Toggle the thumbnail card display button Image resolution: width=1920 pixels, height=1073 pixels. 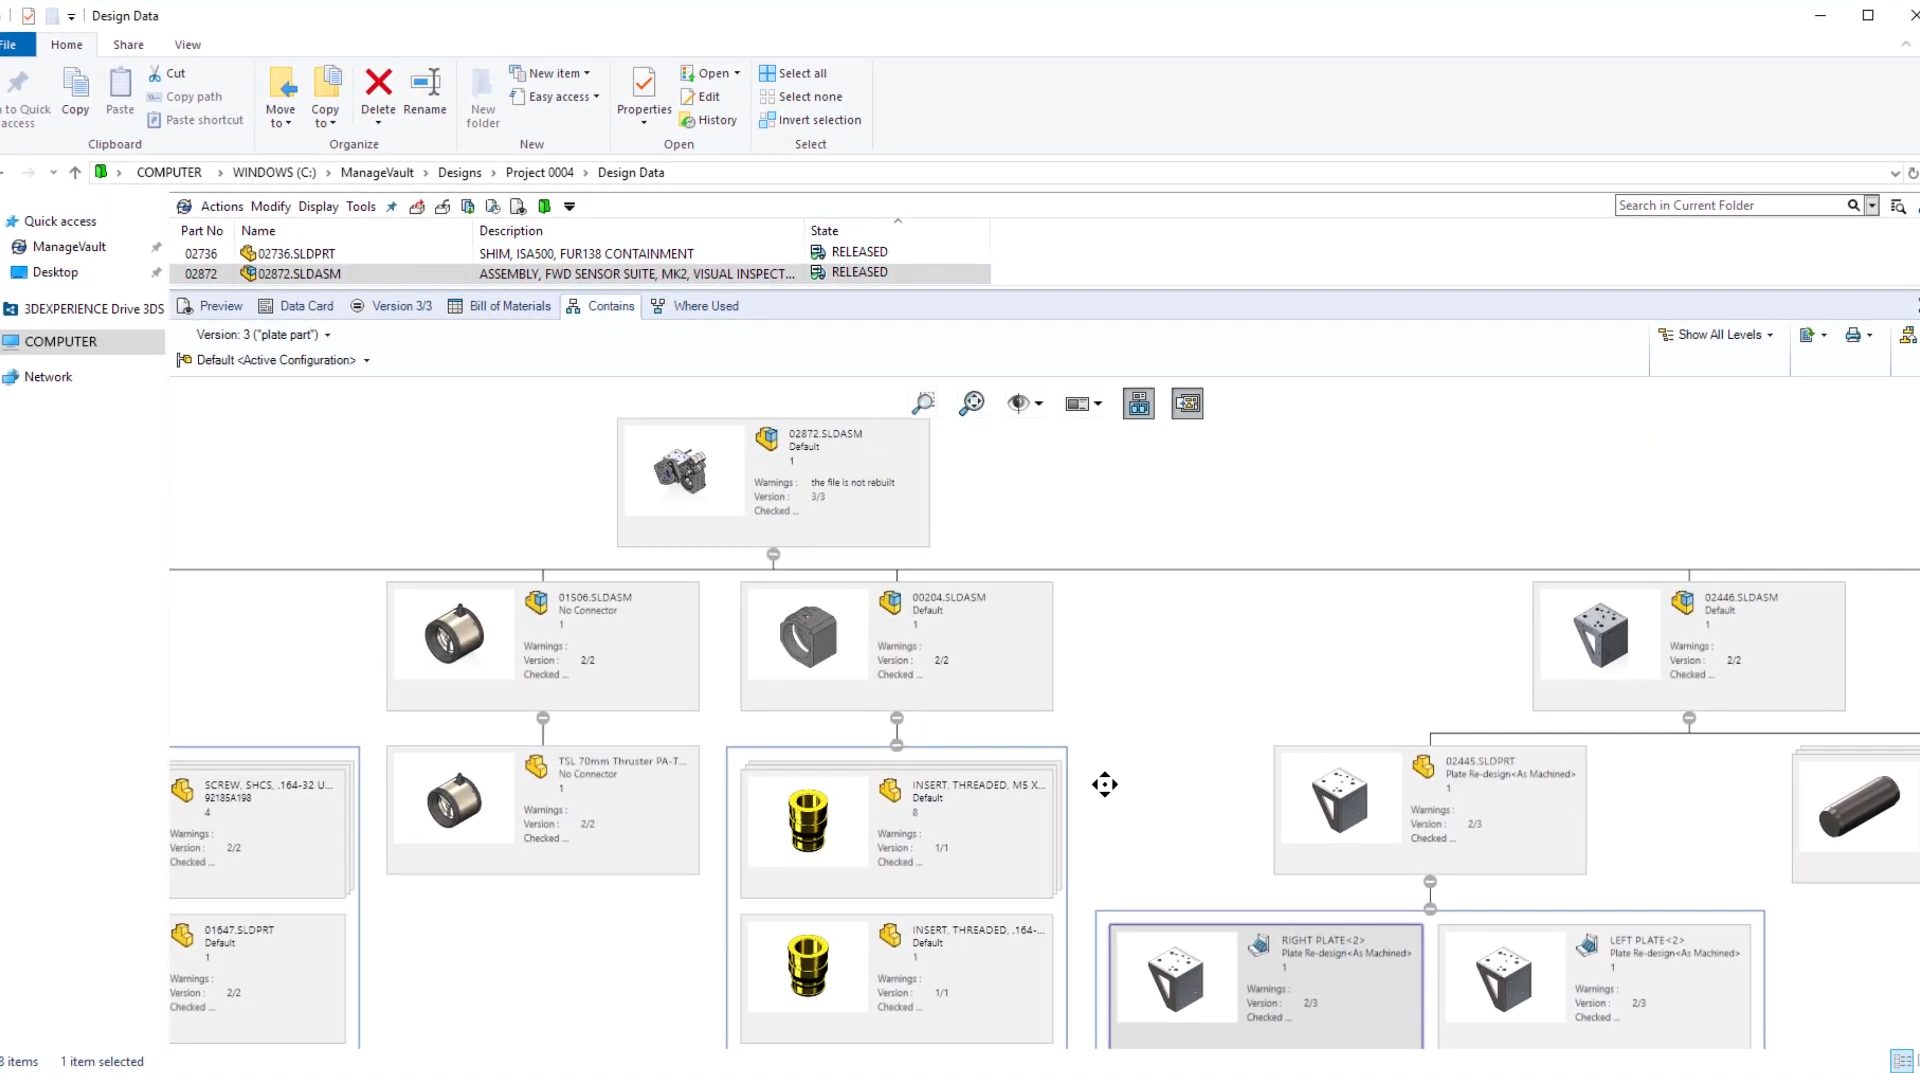(x=1187, y=403)
